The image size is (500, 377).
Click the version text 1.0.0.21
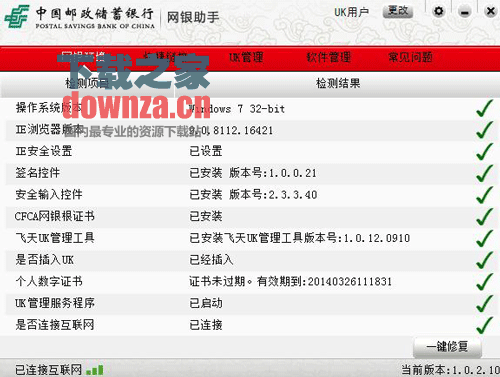pos(292,173)
